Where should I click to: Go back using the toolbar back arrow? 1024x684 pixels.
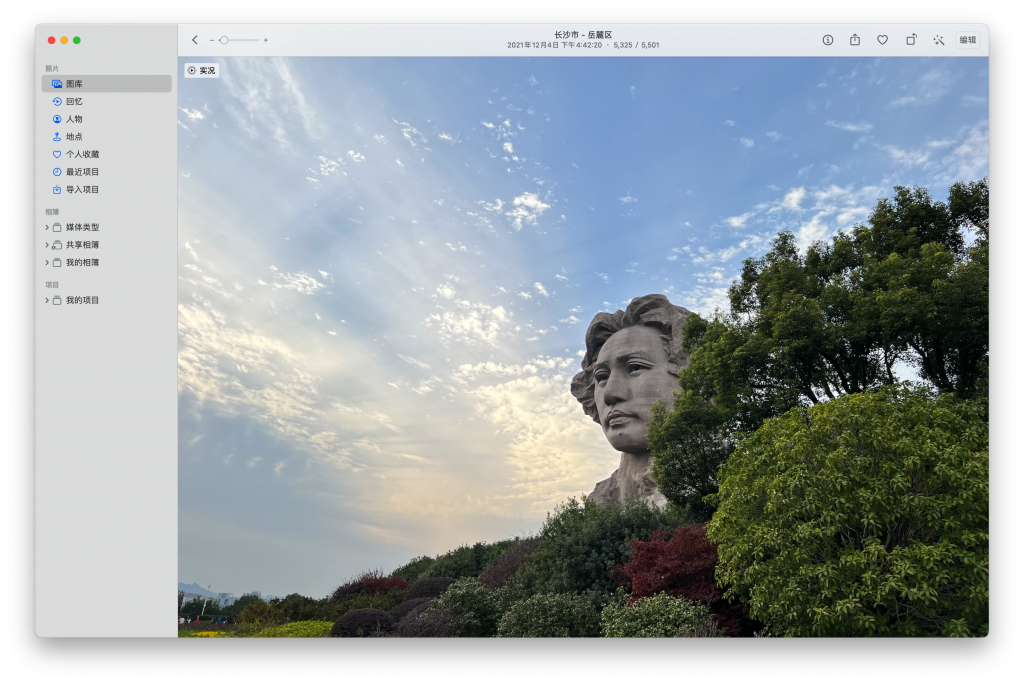click(x=195, y=40)
